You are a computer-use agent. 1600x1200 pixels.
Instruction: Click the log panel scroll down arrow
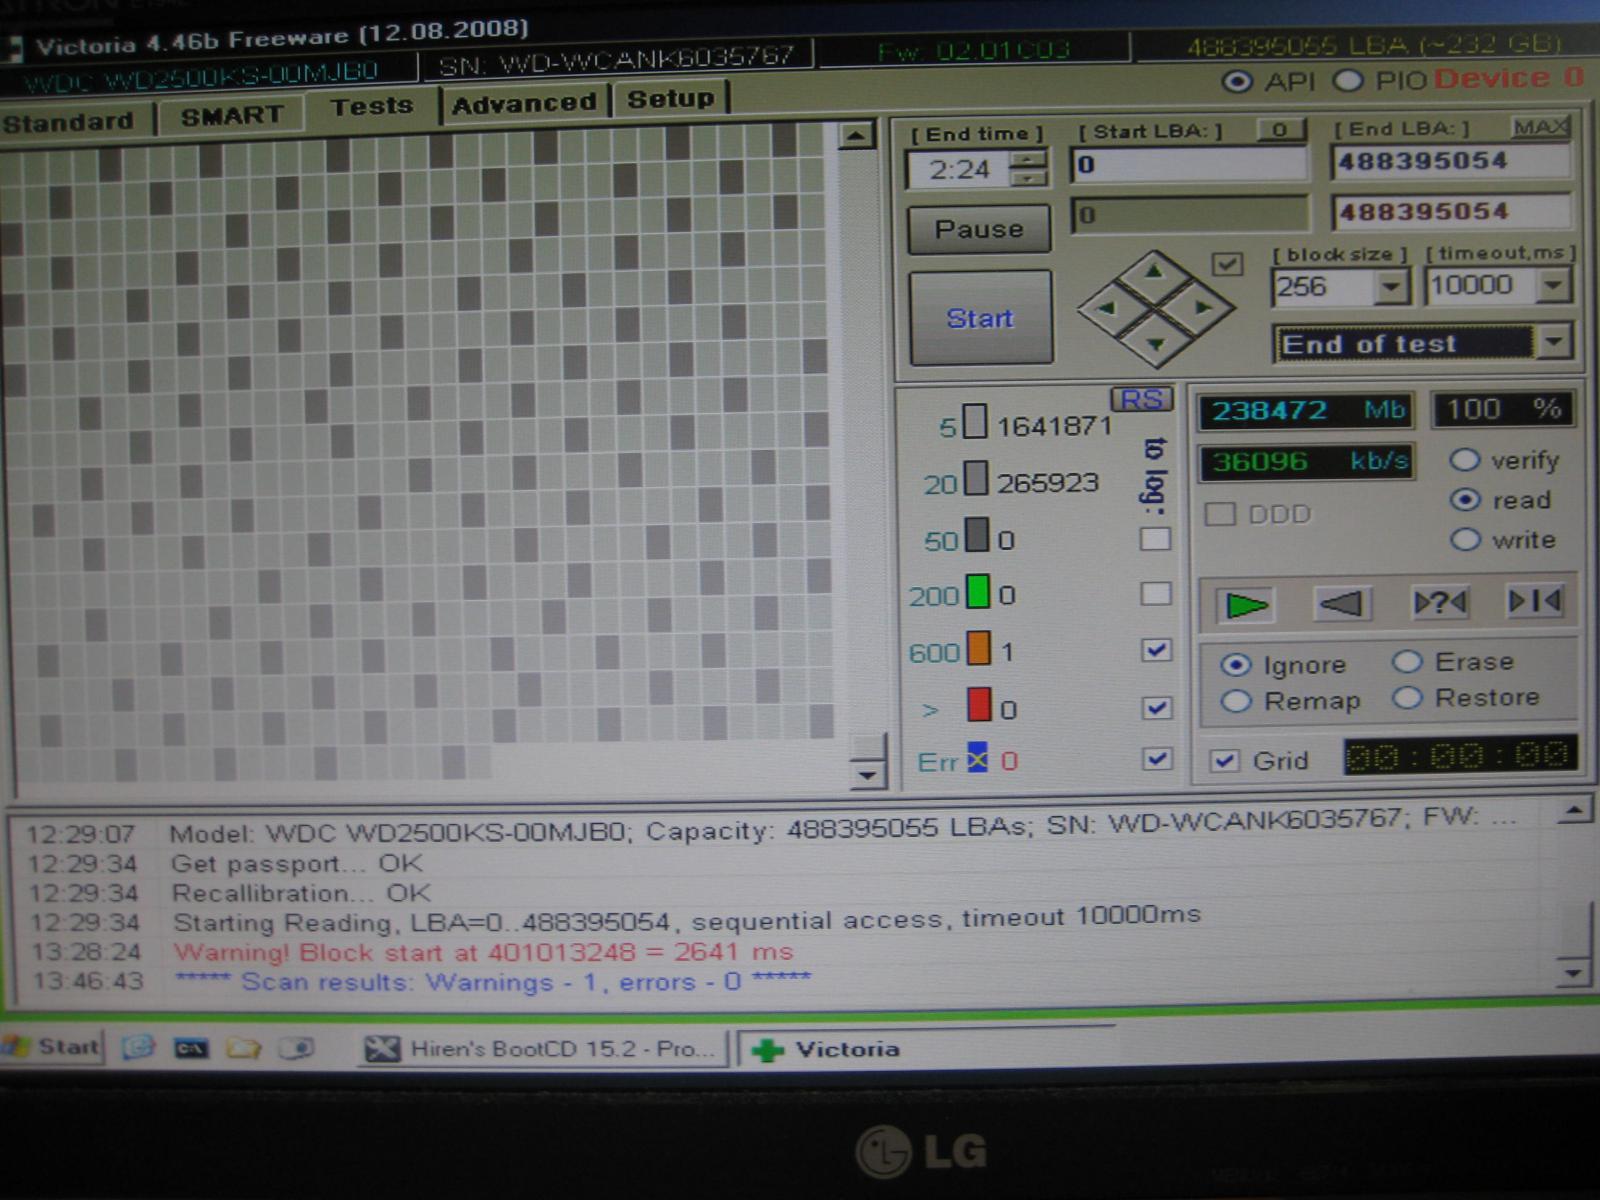point(1573,972)
